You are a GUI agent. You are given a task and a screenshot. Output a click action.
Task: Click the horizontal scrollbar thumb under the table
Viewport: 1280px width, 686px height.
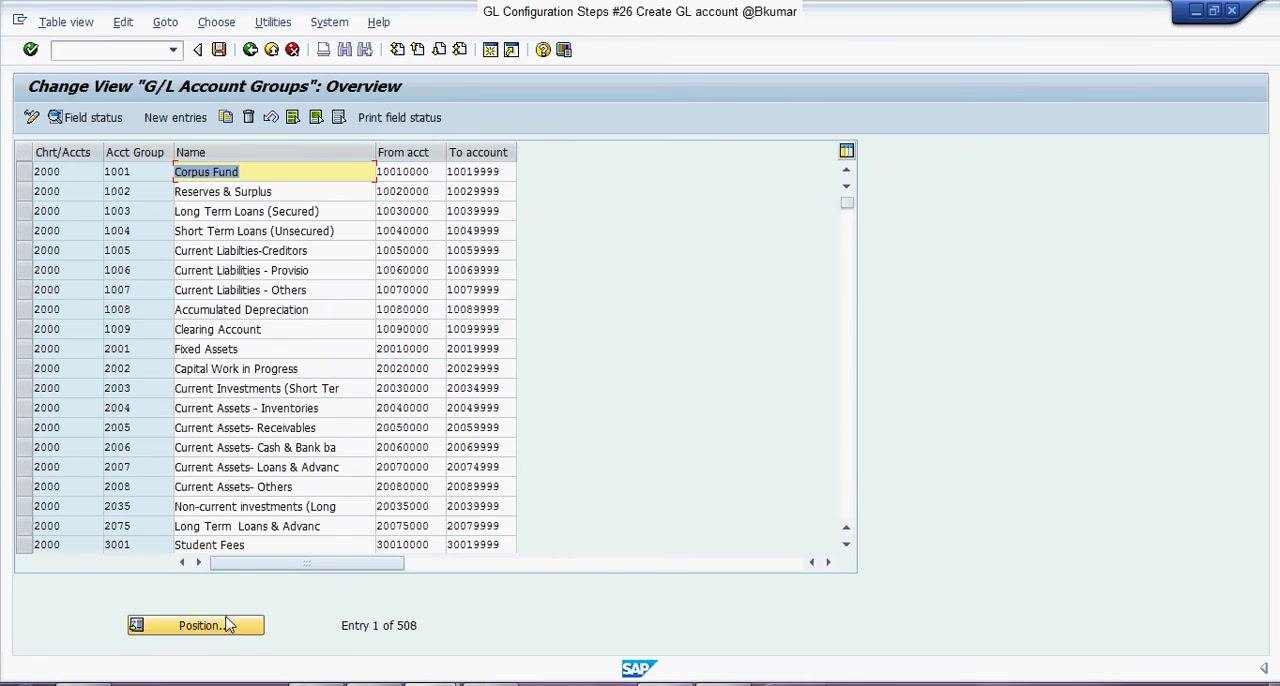307,563
